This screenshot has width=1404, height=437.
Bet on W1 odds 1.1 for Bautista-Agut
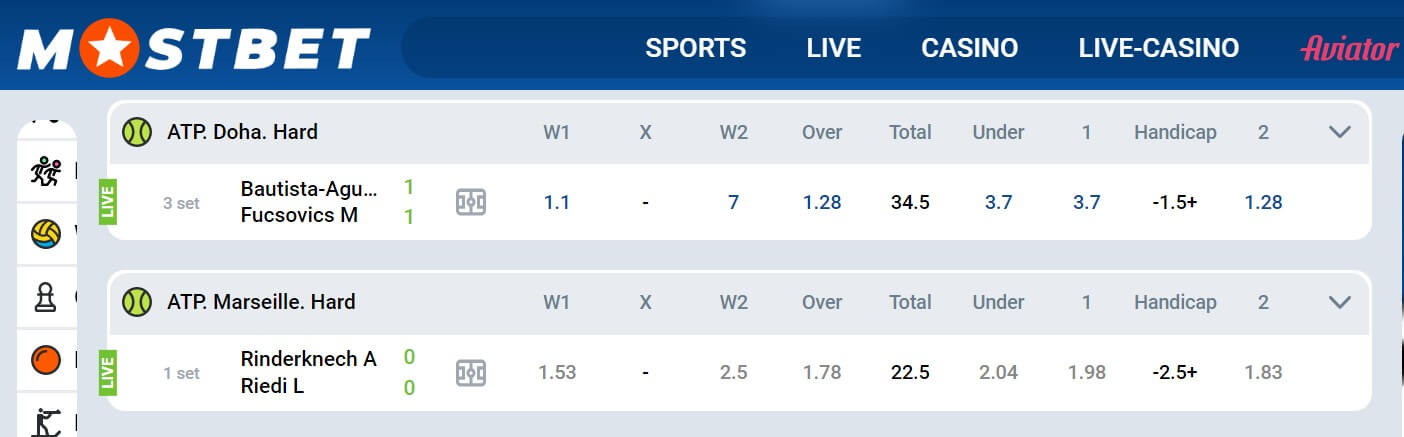point(557,202)
